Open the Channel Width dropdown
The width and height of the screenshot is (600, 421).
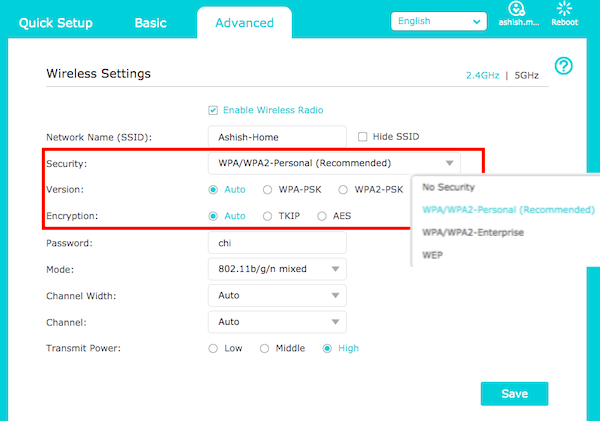click(277, 295)
